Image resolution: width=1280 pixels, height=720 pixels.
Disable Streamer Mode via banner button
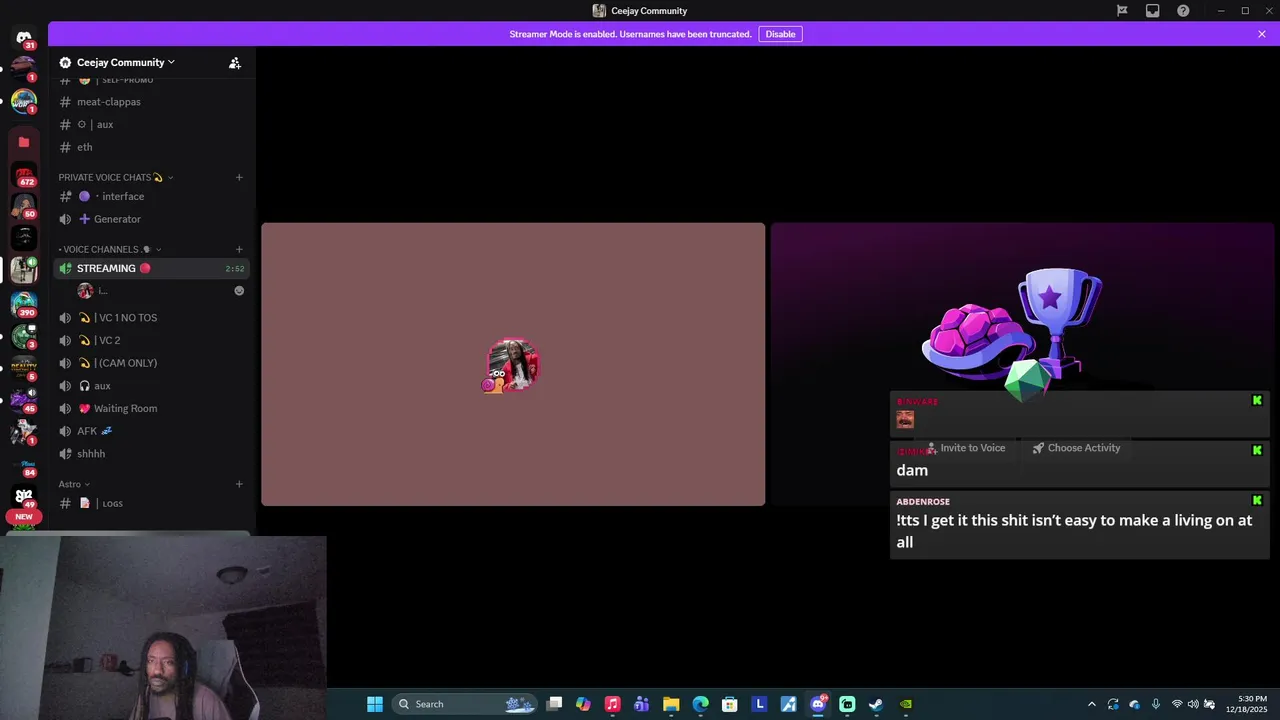click(x=780, y=34)
